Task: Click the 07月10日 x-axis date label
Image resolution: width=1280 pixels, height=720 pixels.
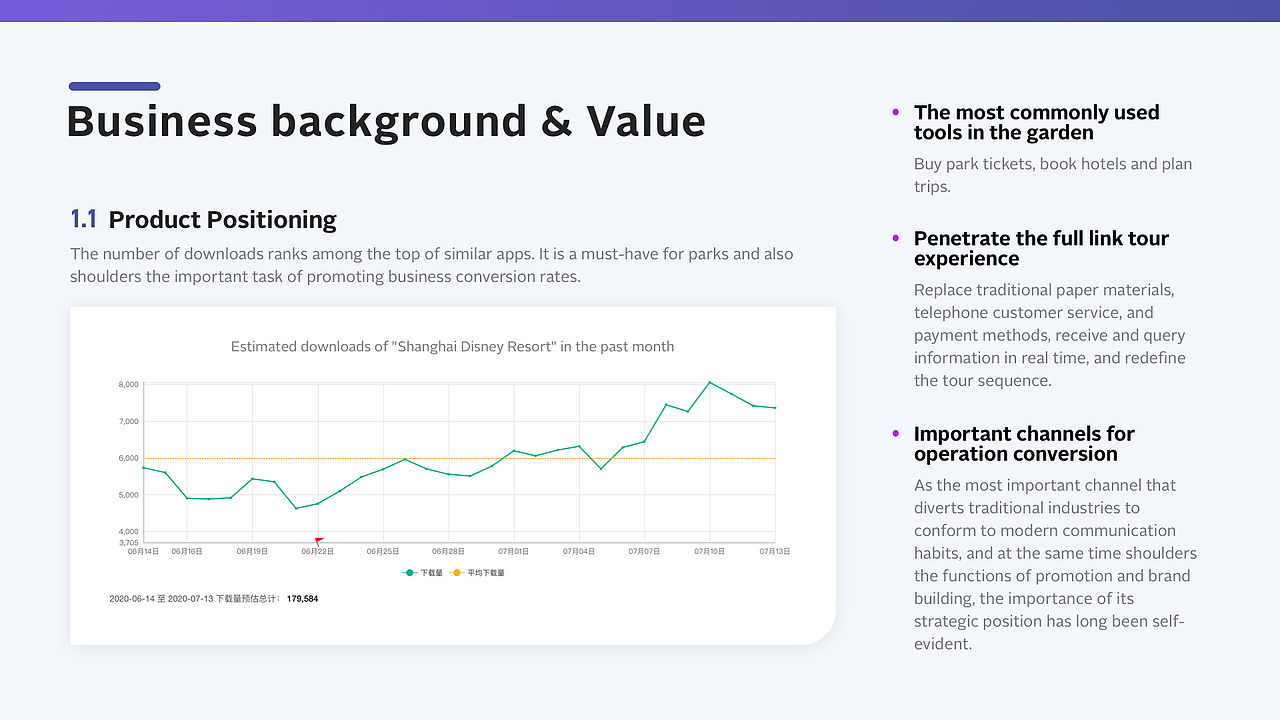Action: [709, 551]
